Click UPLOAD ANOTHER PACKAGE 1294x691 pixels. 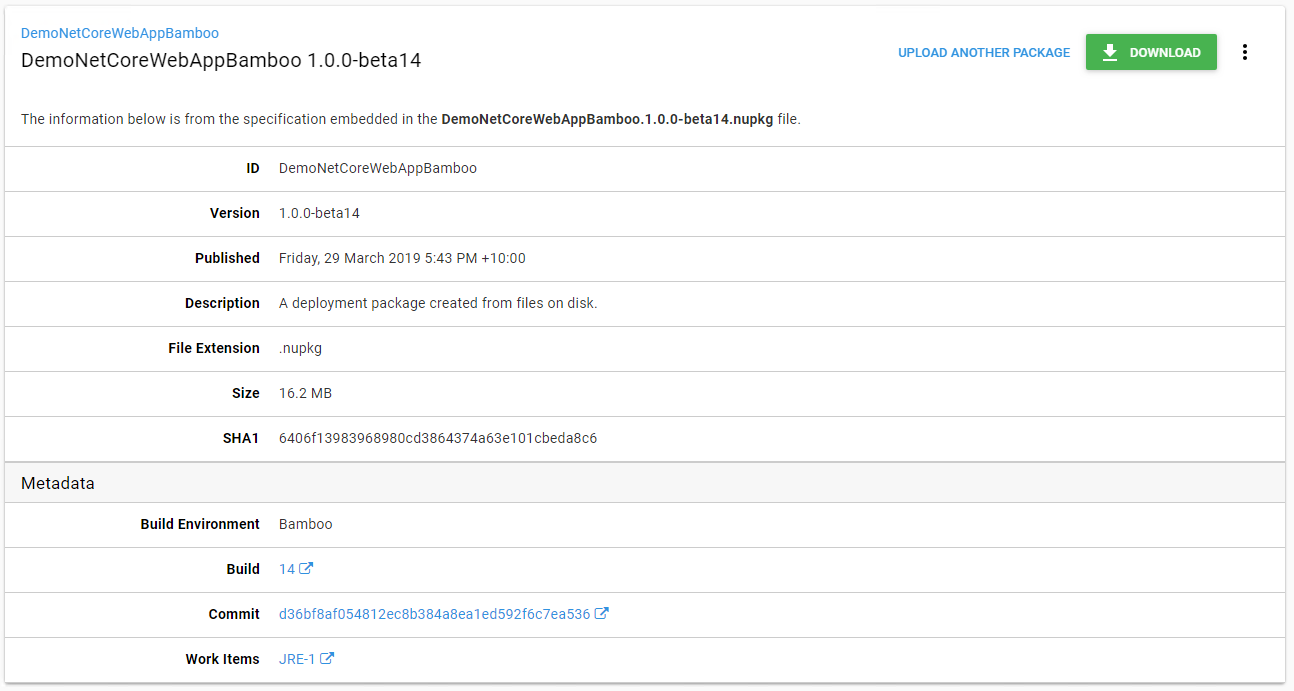coord(983,52)
